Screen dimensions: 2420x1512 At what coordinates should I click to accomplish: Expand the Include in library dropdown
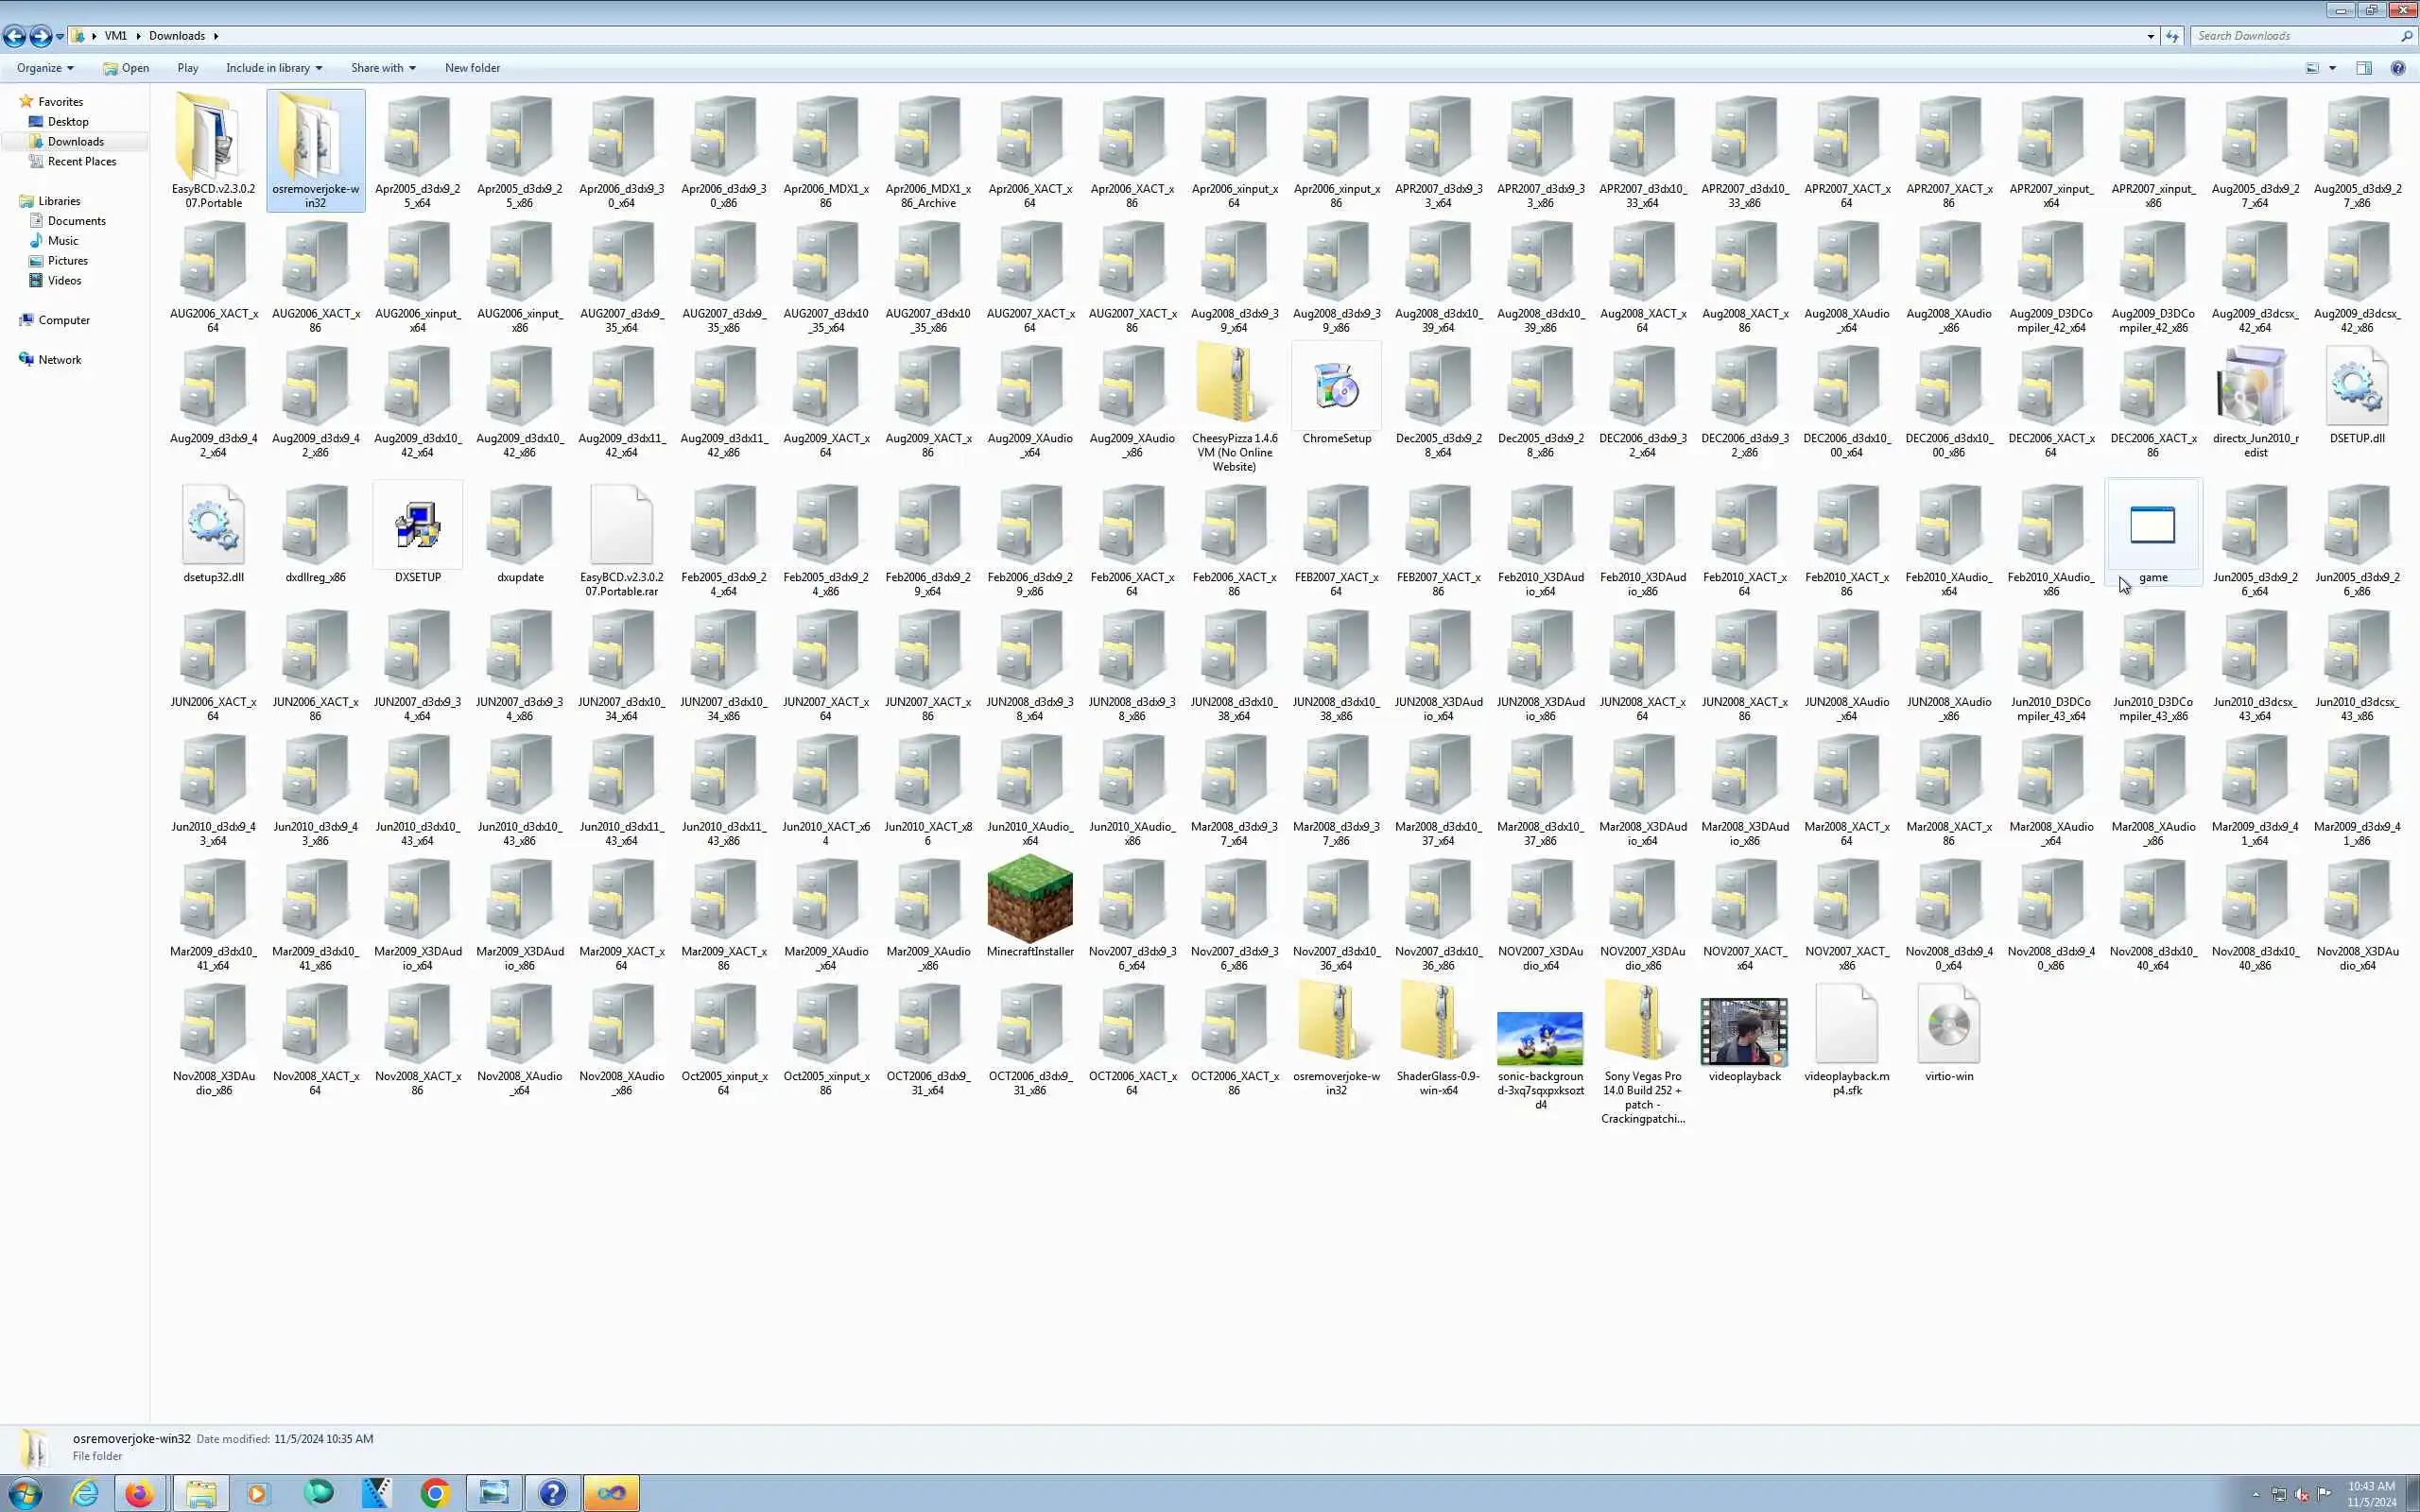[x=274, y=68]
